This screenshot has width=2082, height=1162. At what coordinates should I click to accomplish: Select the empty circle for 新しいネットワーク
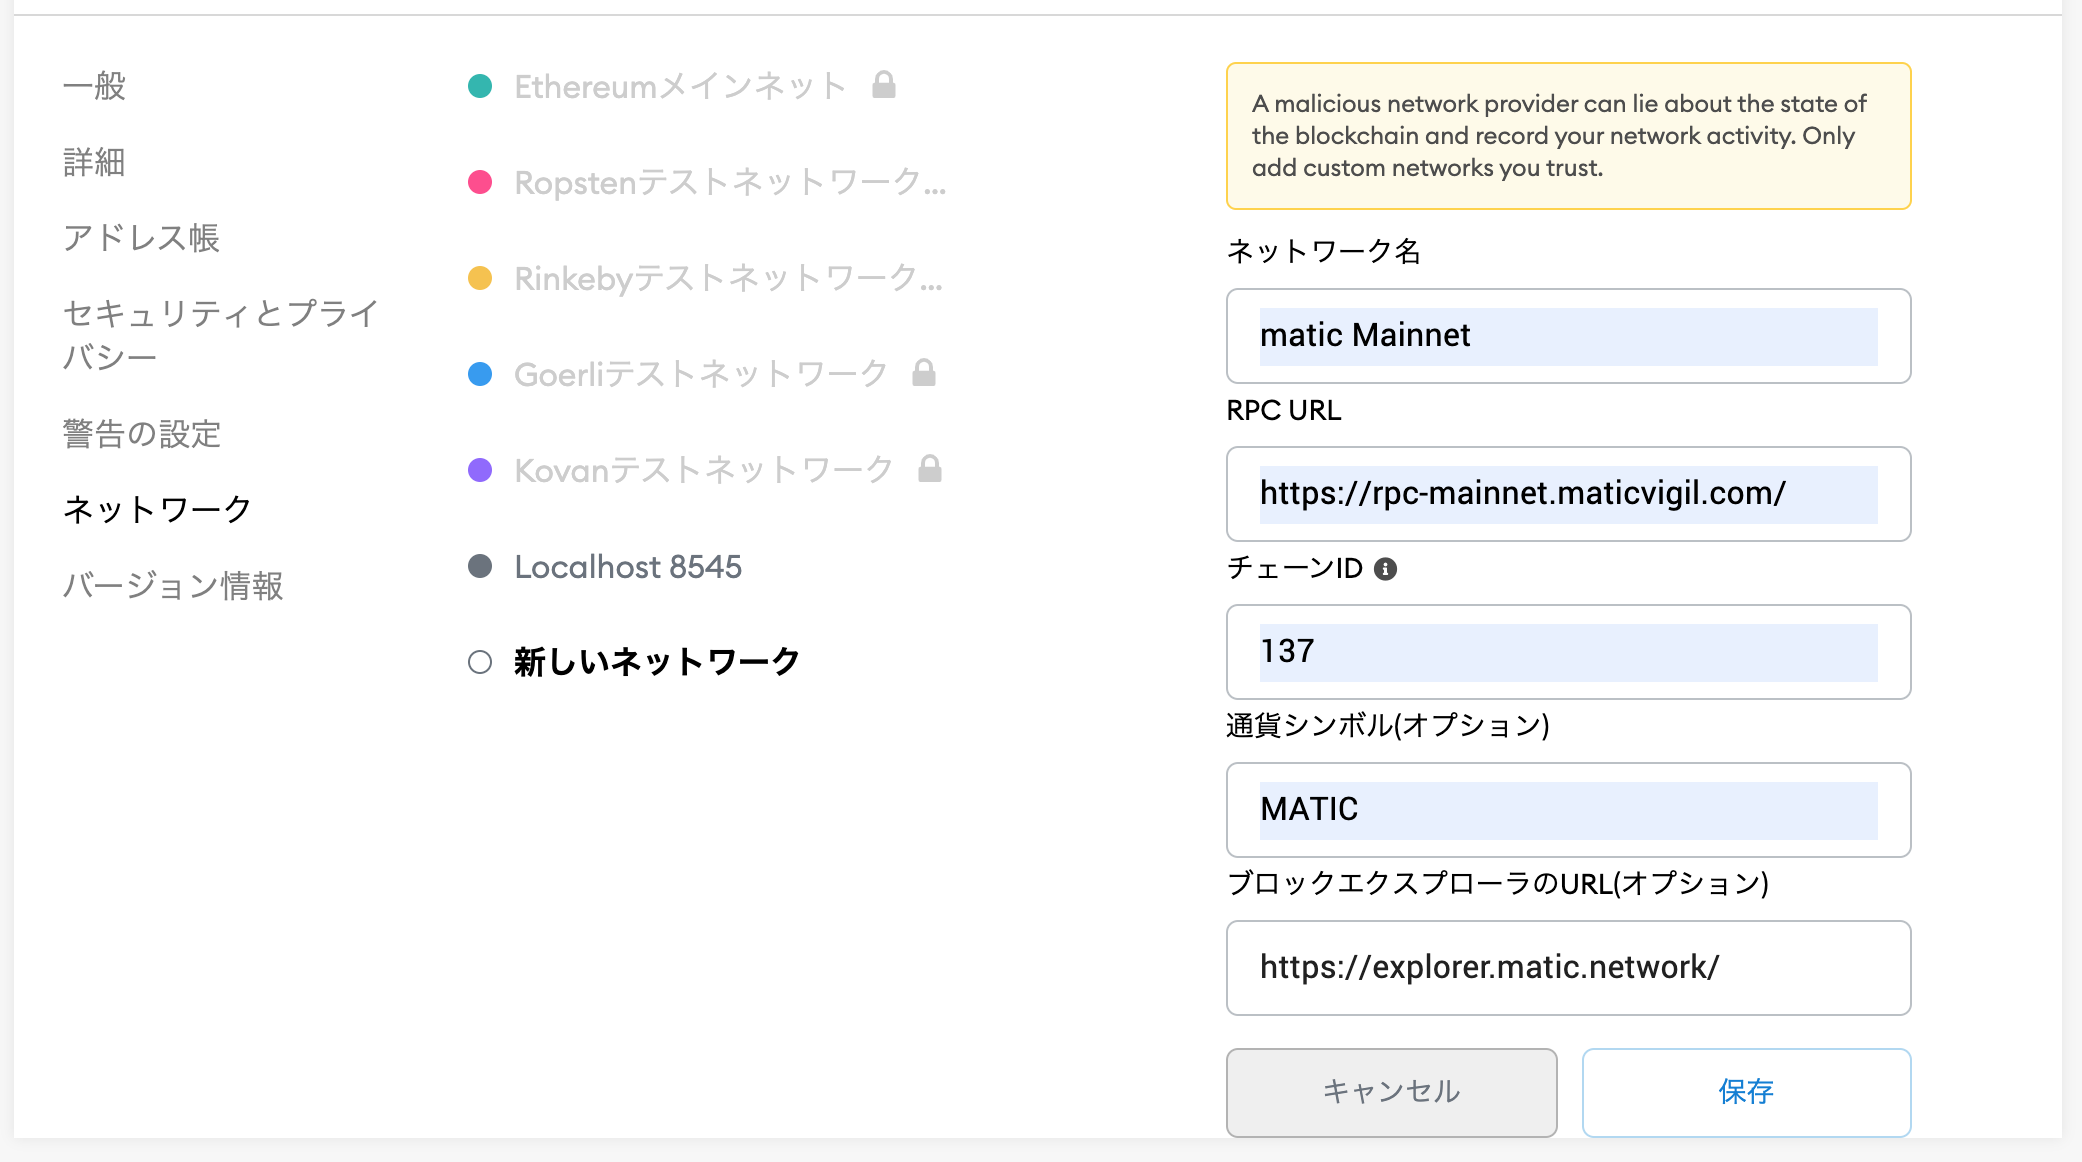tap(480, 662)
